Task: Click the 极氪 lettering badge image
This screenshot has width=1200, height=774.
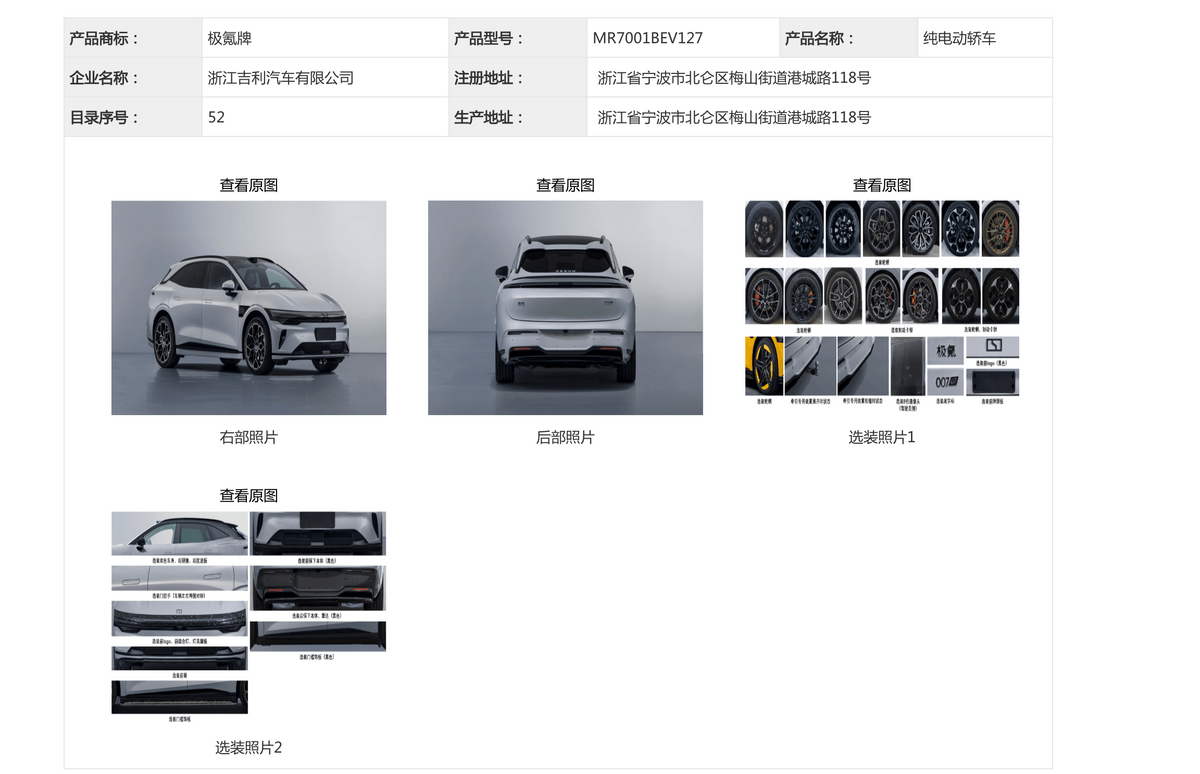Action: [945, 351]
